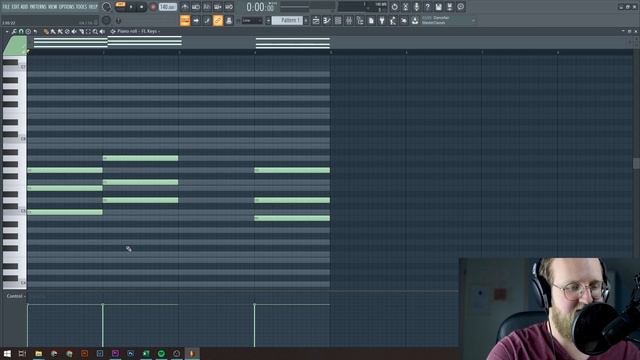Image resolution: width=640 pixels, height=360 pixels.
Task: Toggle the piano roll snap magnet icon
Action: pos(21,31)
